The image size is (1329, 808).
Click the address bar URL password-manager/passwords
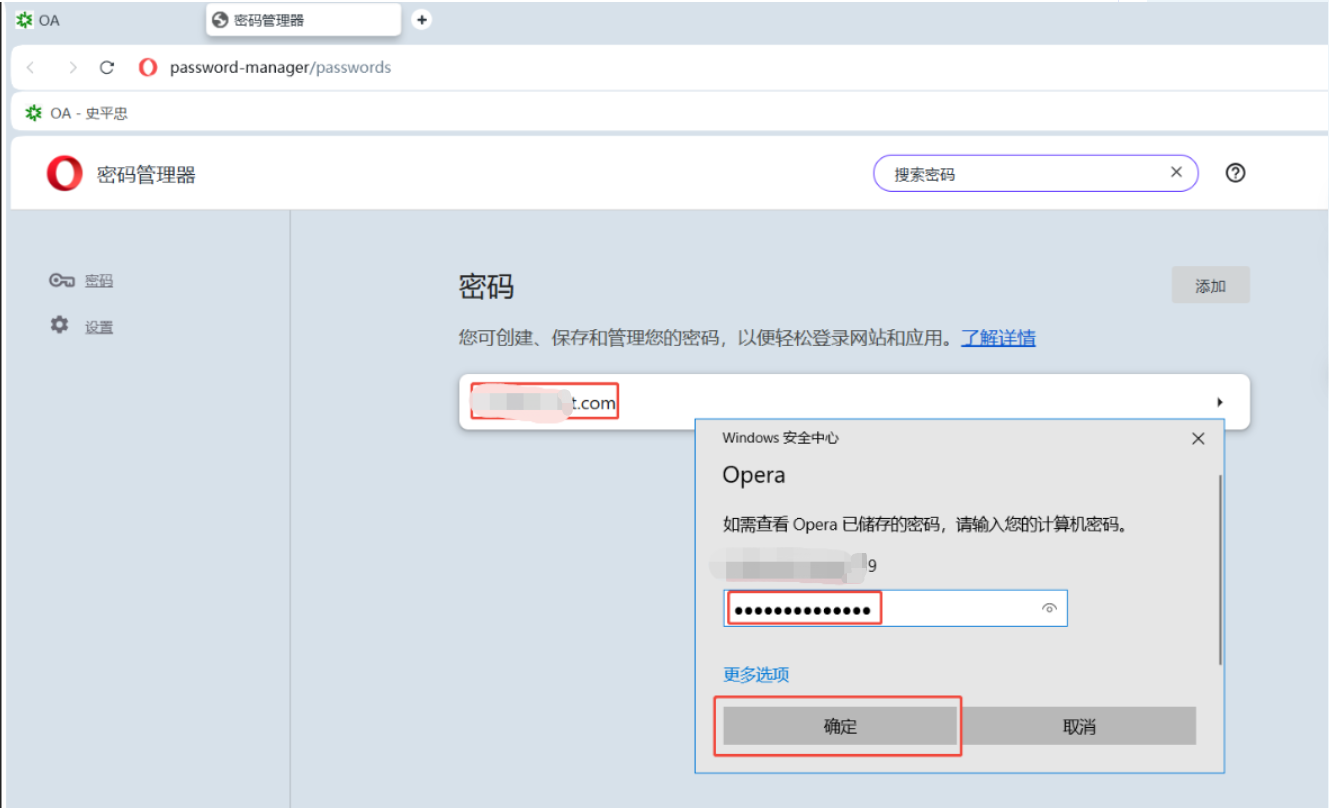(x=280, y=68)
